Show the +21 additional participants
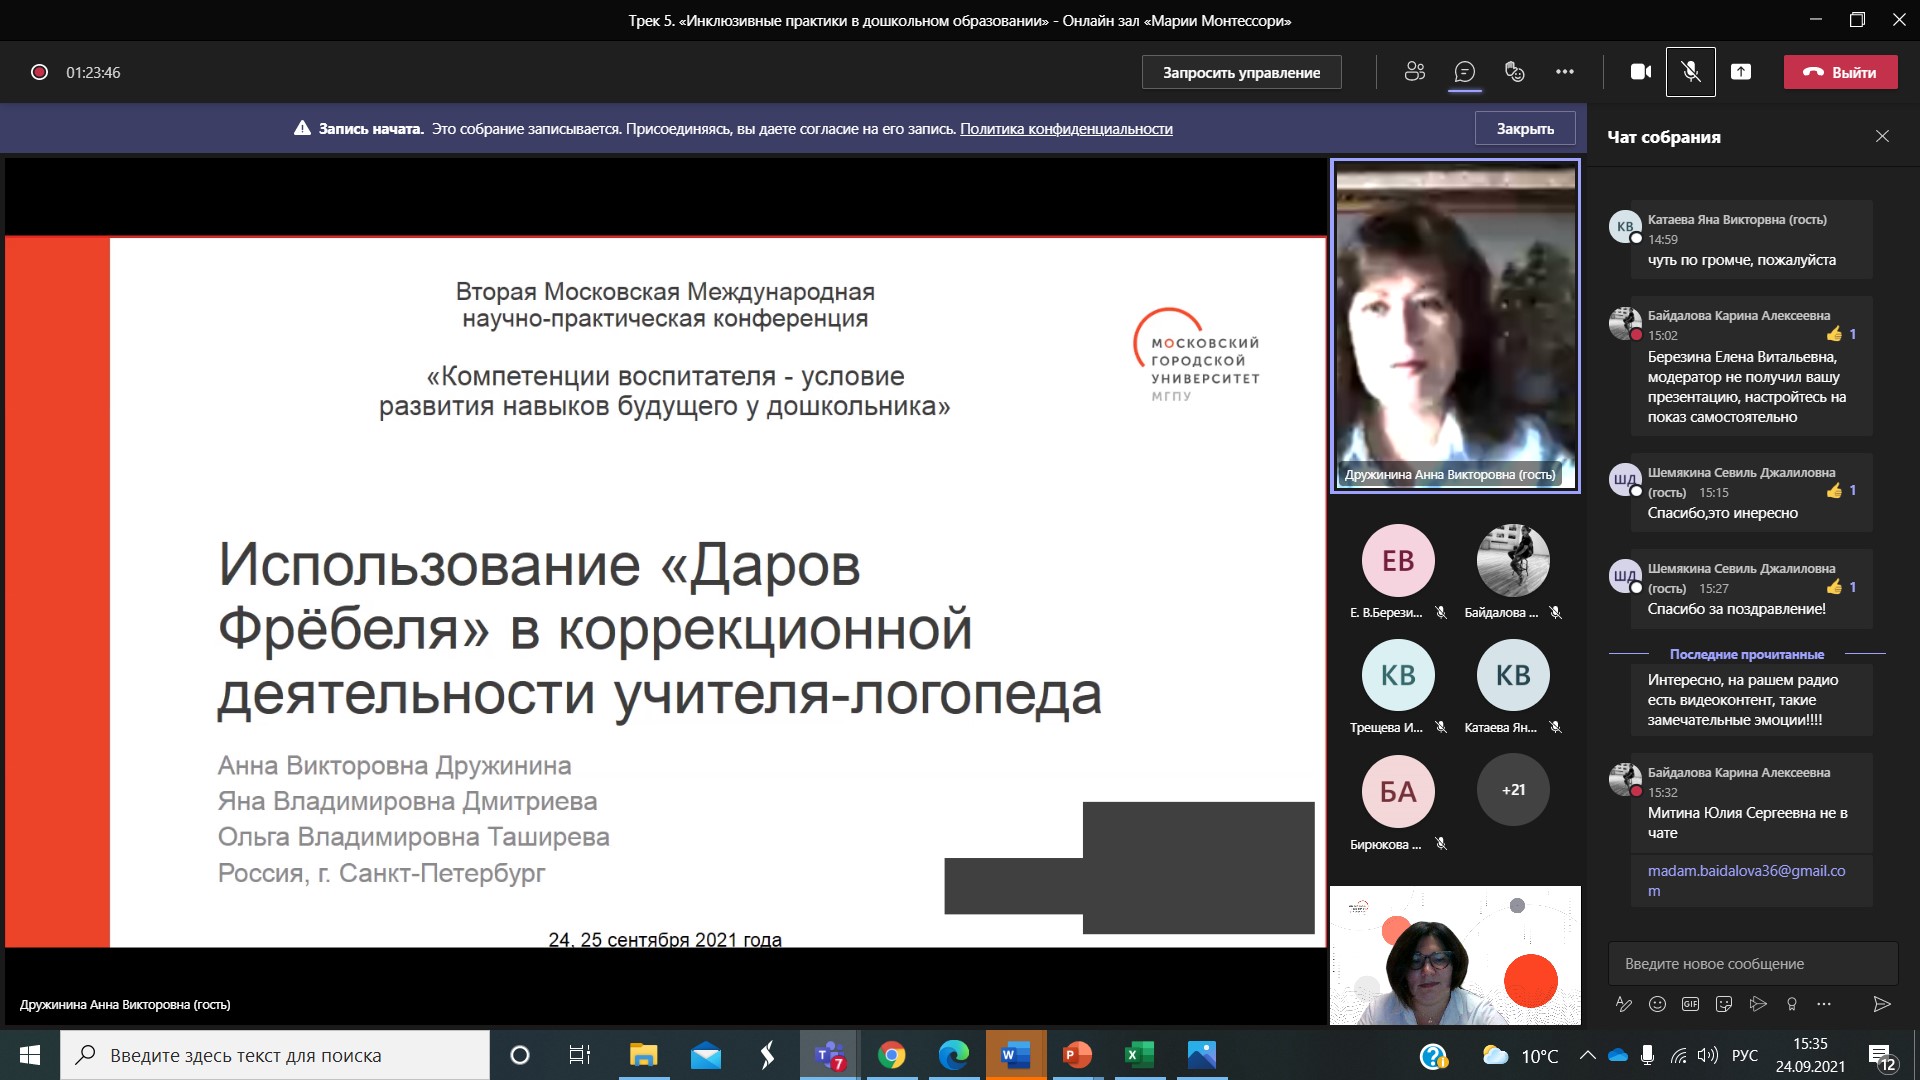This screenshot has width=1920, height=1080. coord(1513,790)
